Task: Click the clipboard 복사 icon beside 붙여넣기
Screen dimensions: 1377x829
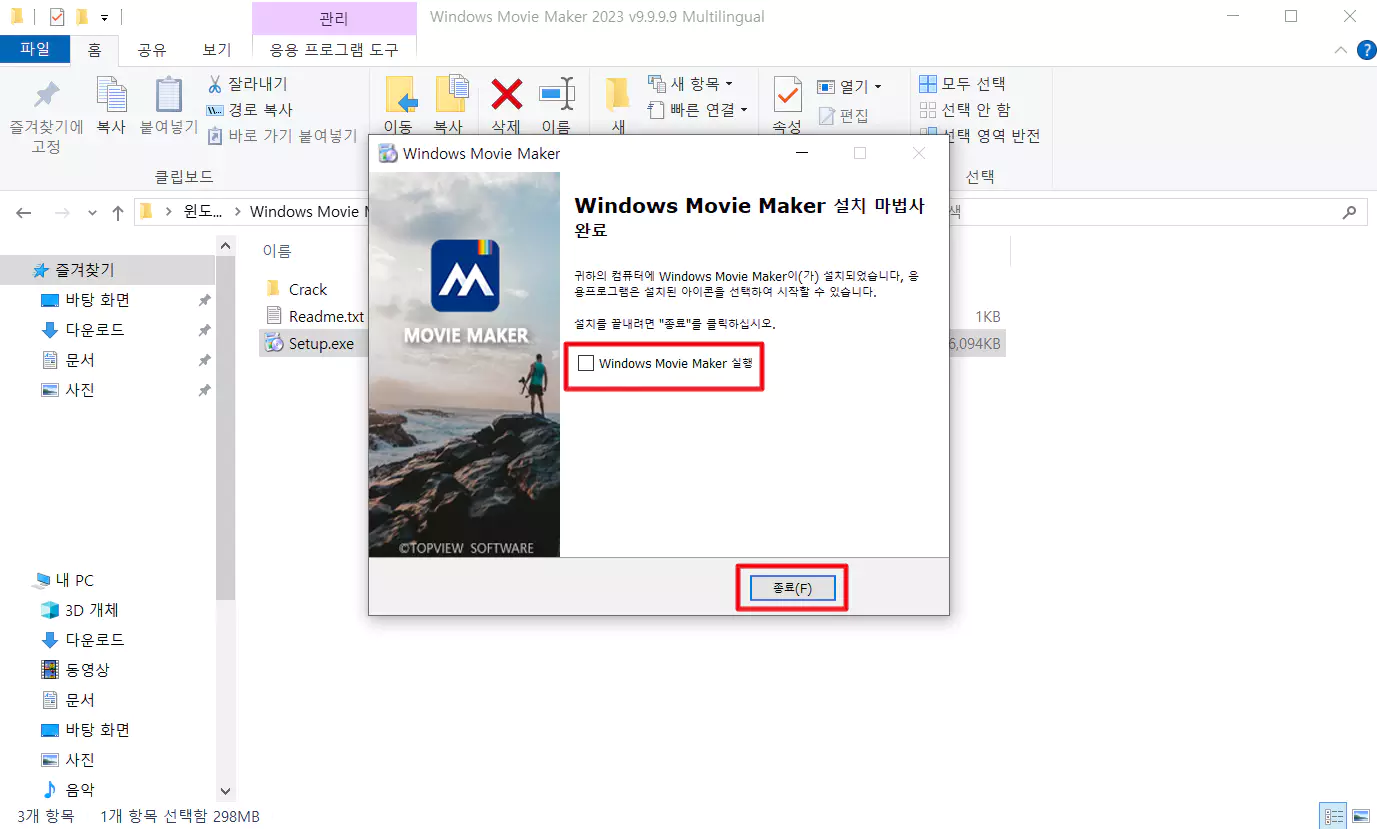Action: 110,94
